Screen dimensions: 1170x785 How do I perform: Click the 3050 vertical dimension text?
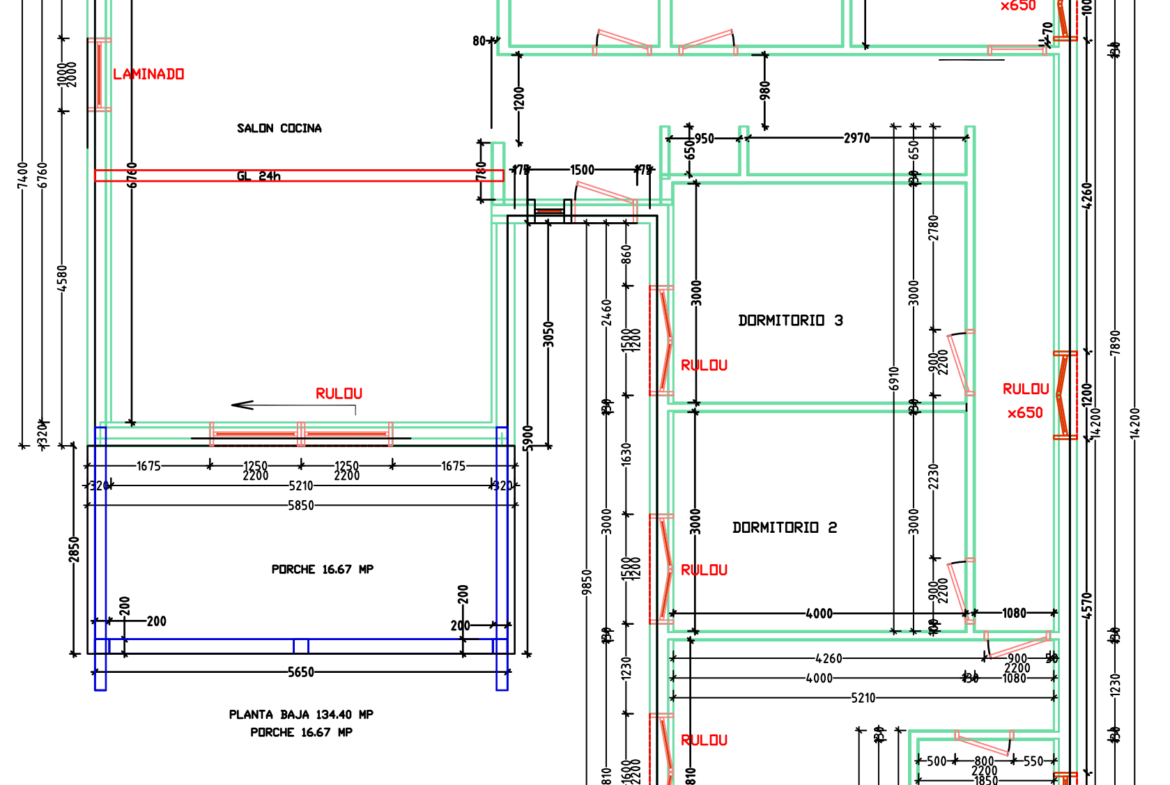click(x=547, y=335)
